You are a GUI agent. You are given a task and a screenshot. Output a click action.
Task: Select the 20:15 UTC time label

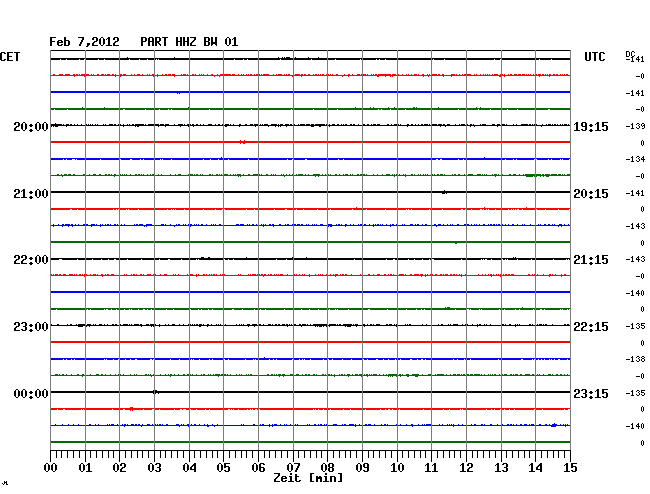tap(592, 193)
